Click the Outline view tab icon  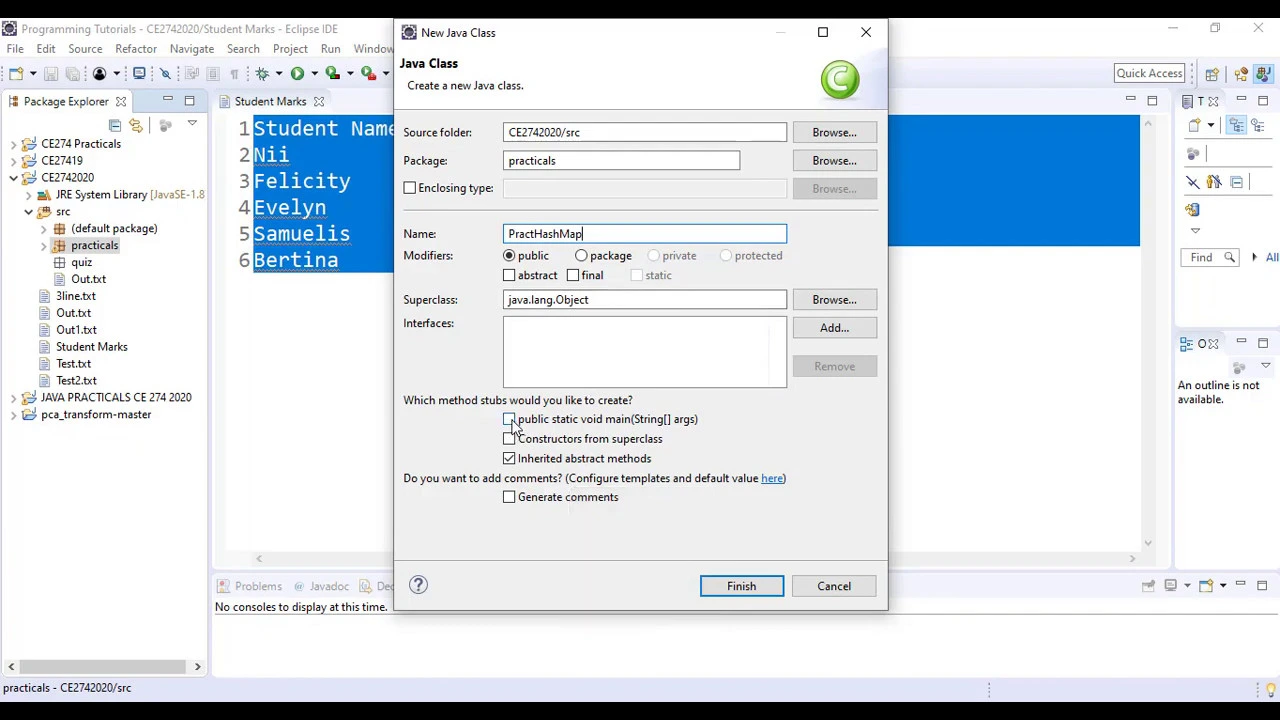pos(1186,344)
